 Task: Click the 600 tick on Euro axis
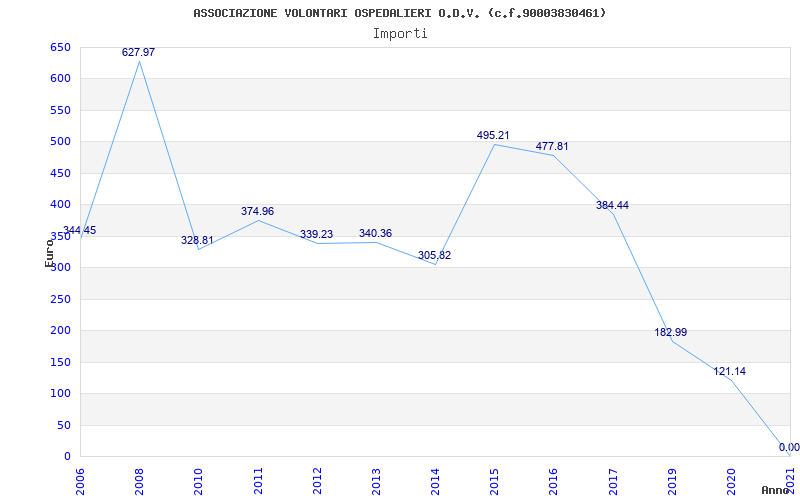[60, 79]
